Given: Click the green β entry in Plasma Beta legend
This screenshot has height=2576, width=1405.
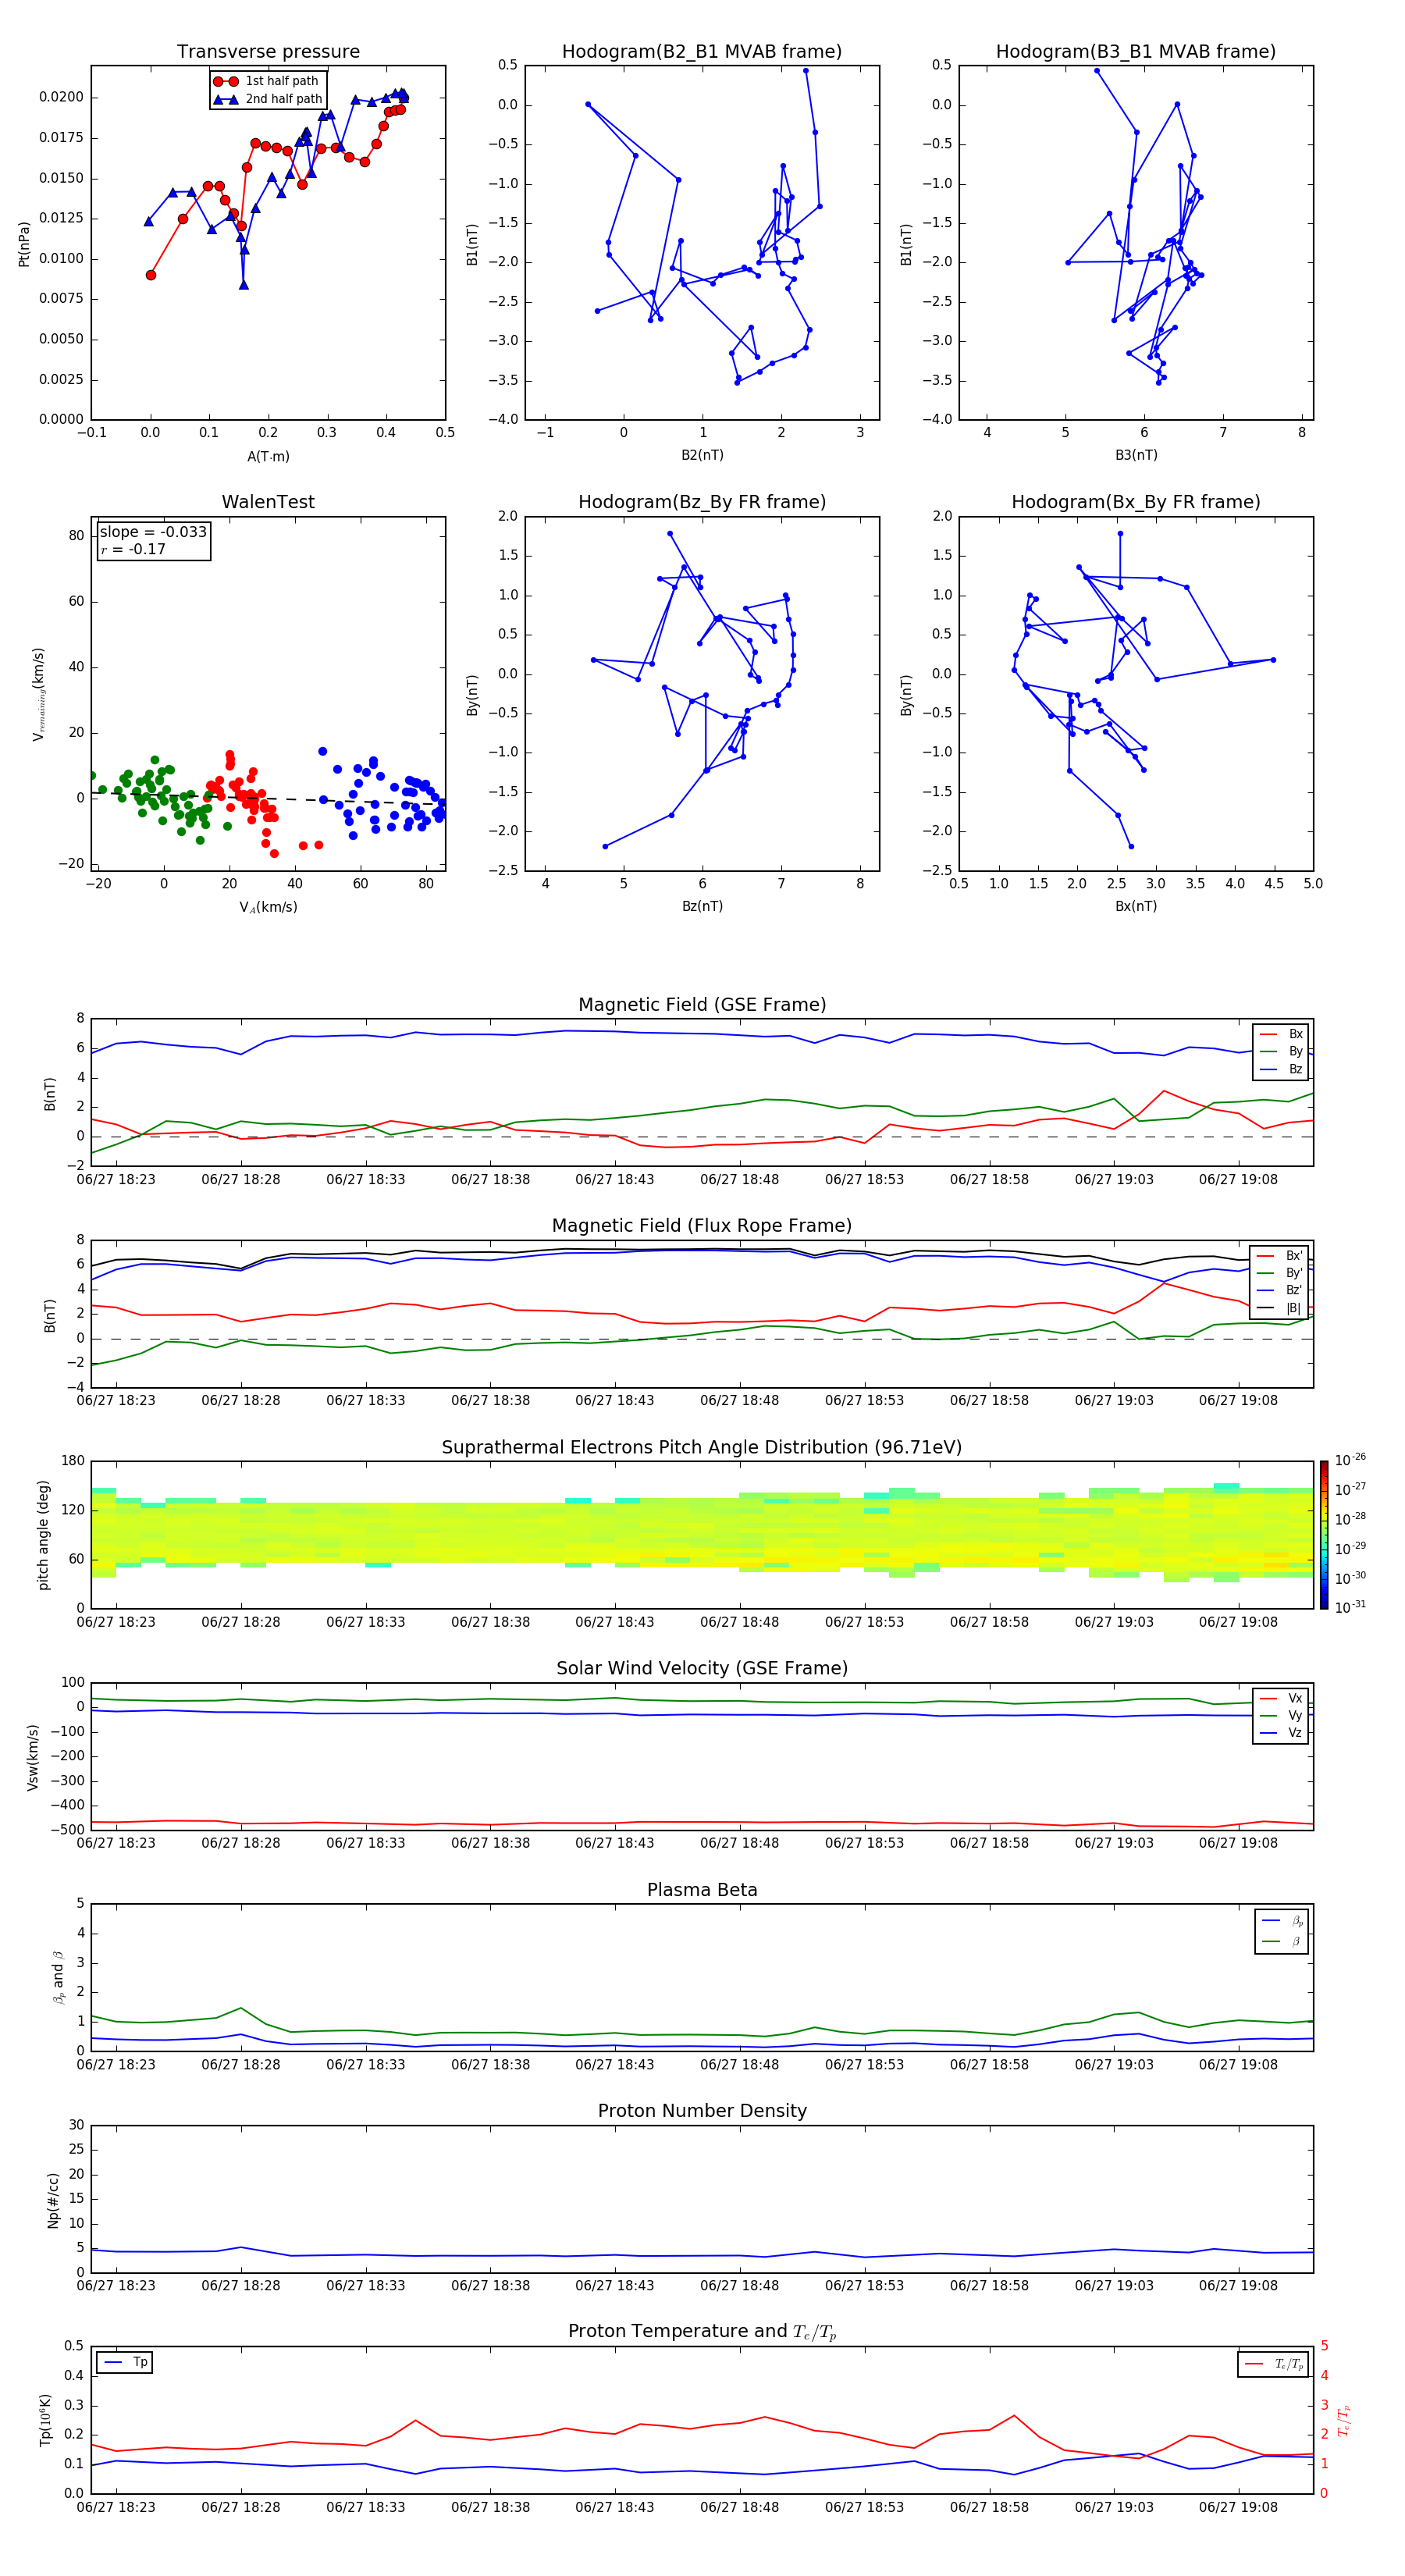Looking at the screenshot, I should click(x=1282, y=1941).
